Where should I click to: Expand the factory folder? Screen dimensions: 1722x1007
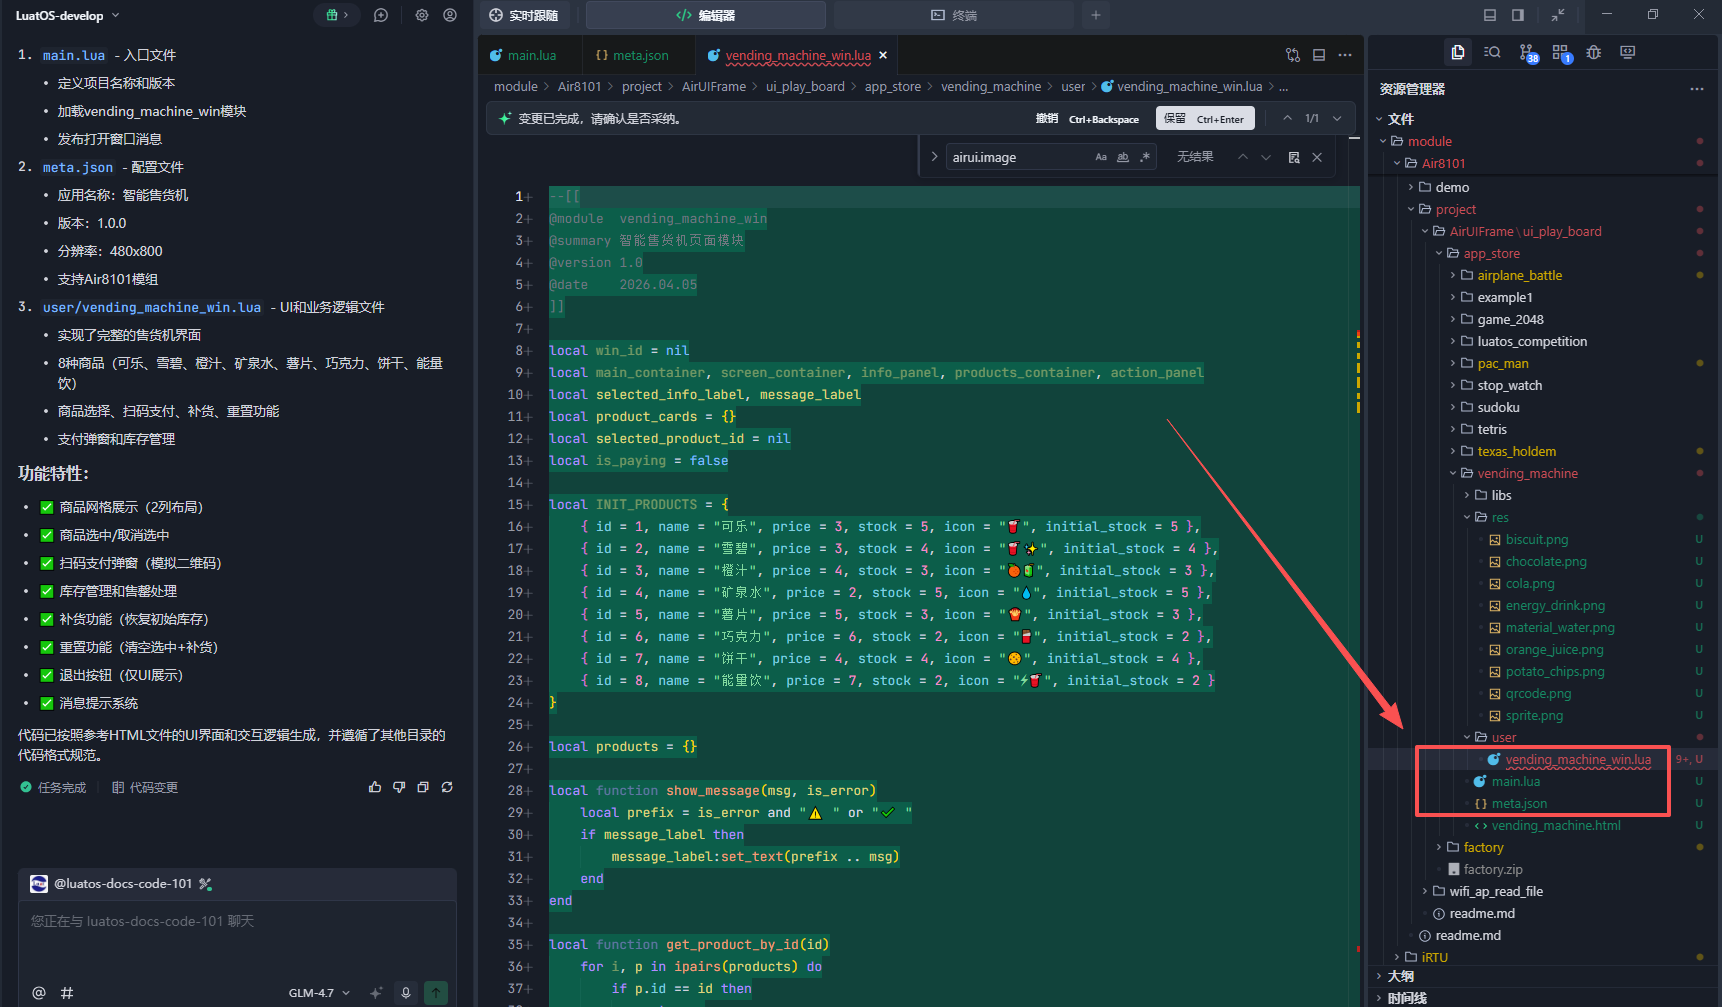click(1483, 847)
